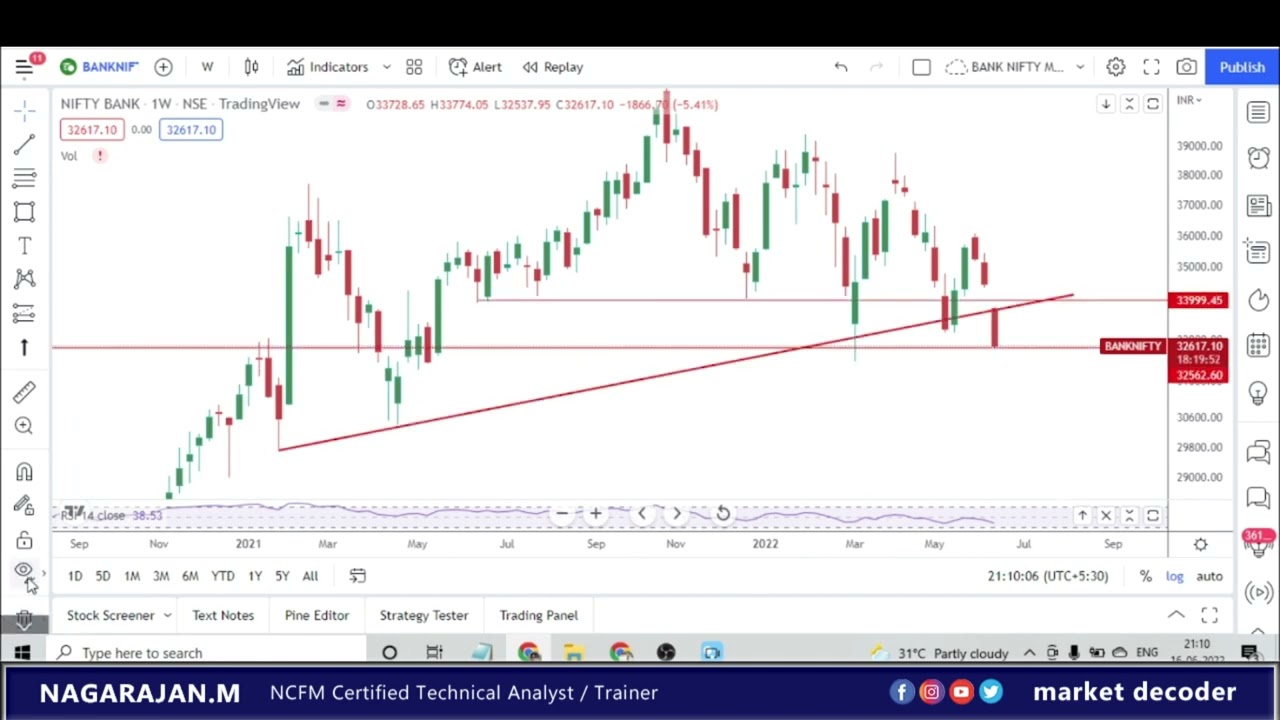The image size is (1280, 720).
Task: Toggle percent scale mode
Action: (x=1146, y=576)
